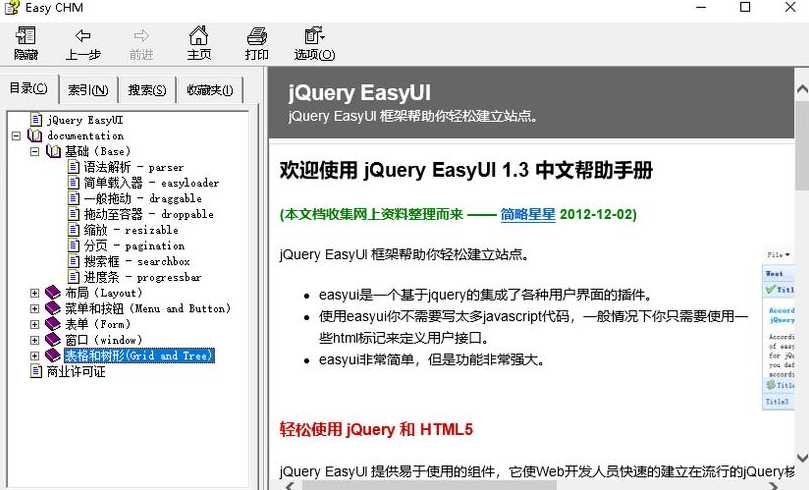Click the page icon for 简单载入器 - easyloader
The width and height of the screenshot is (809, 490).
[x=74, y=183]
